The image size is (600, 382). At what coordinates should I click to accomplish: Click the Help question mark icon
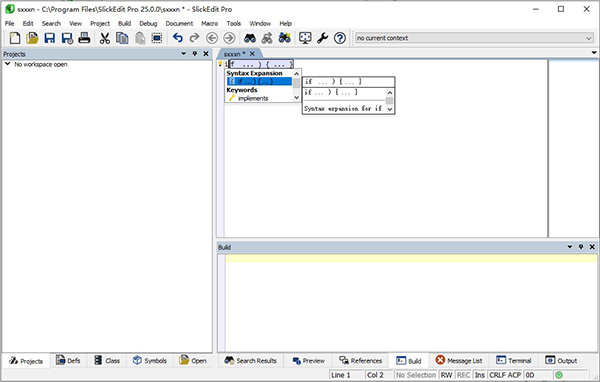click(340, 38)
